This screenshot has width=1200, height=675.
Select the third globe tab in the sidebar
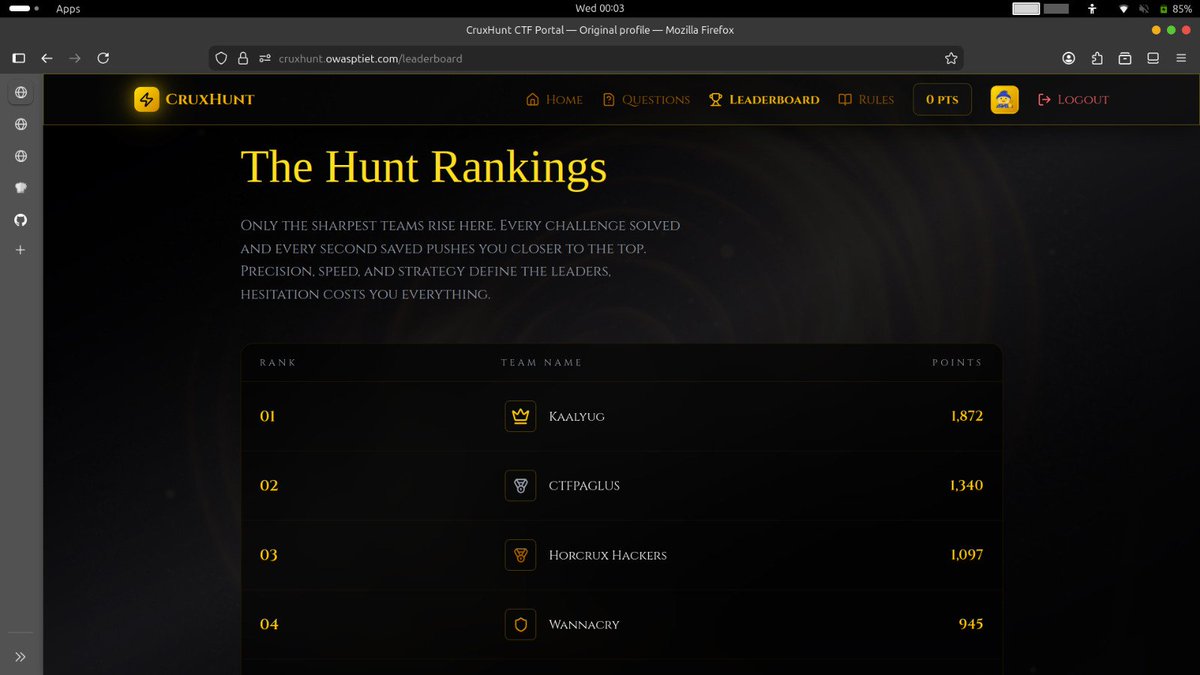click(21, 156)
